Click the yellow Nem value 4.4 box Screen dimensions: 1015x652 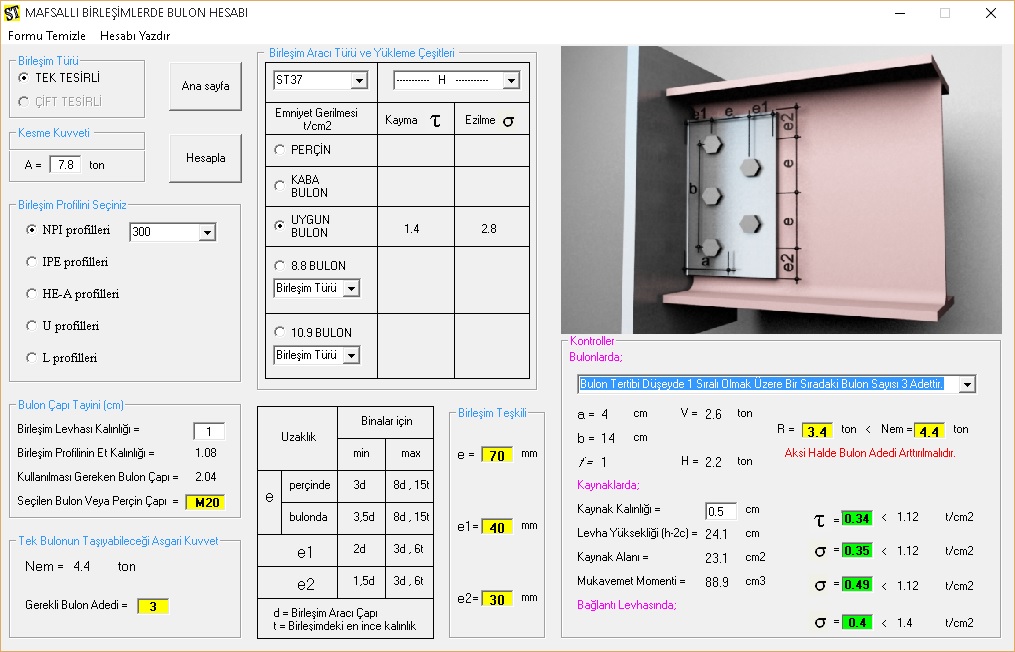(929, 431)
